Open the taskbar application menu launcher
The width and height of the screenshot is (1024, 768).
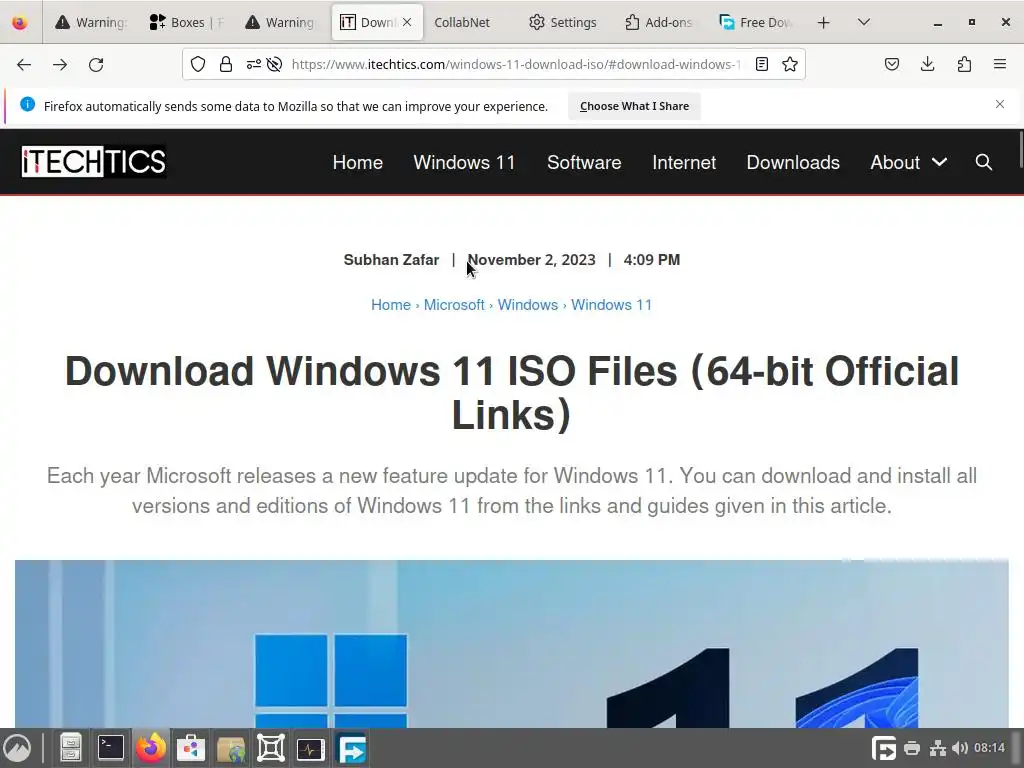pyautogui.click(x=18, y=748)
